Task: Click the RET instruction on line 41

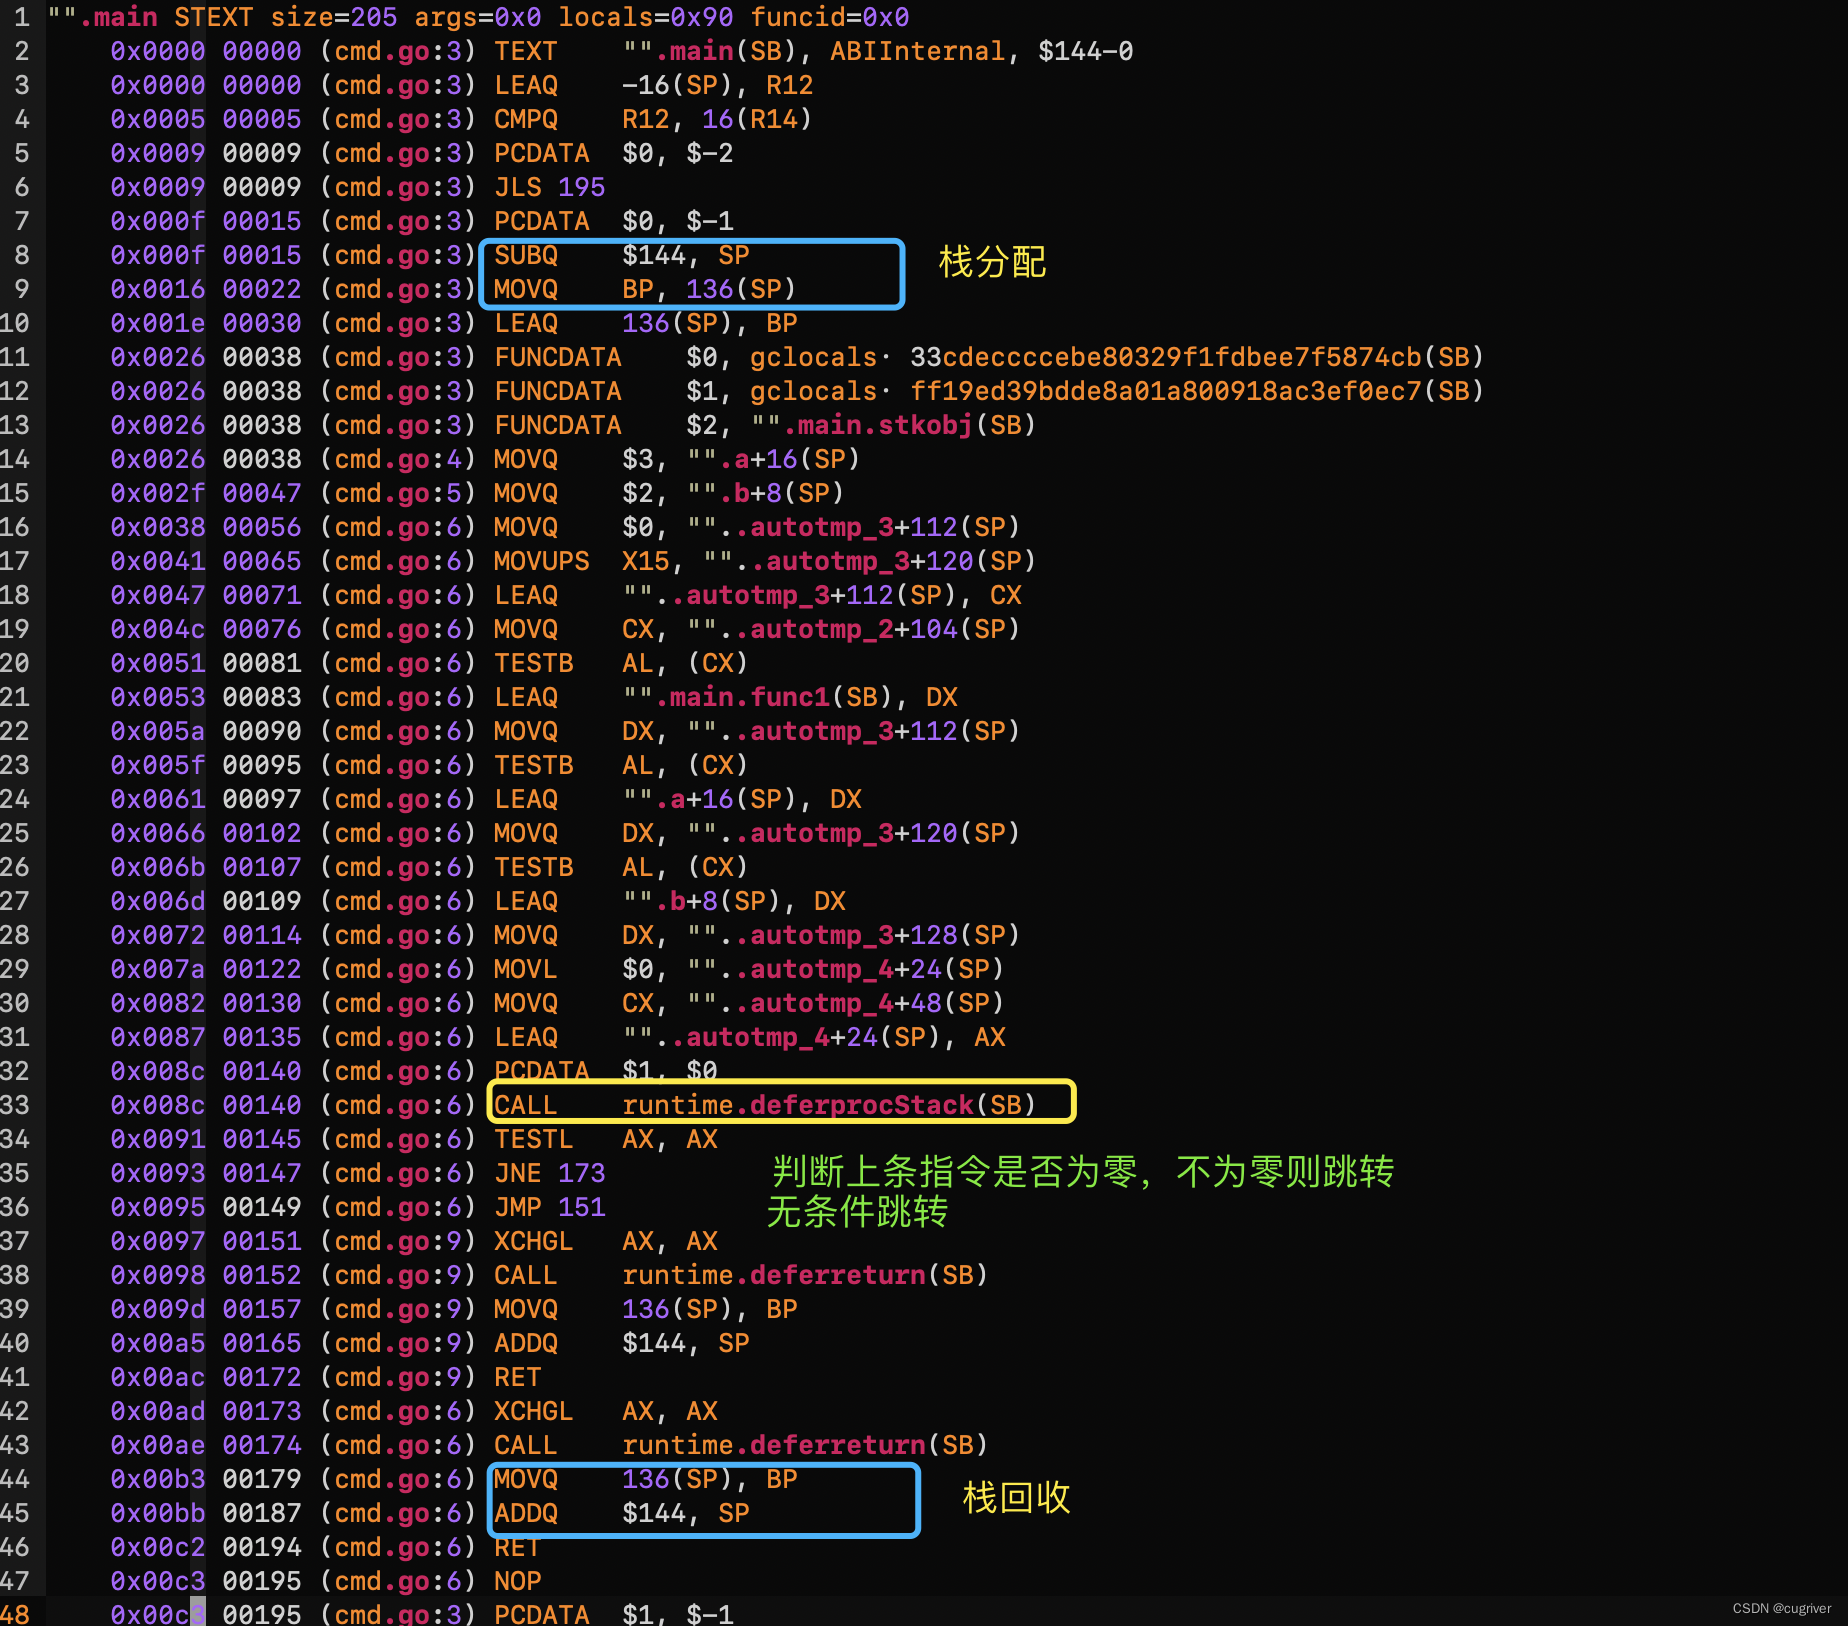Action: pos(517,1377)
